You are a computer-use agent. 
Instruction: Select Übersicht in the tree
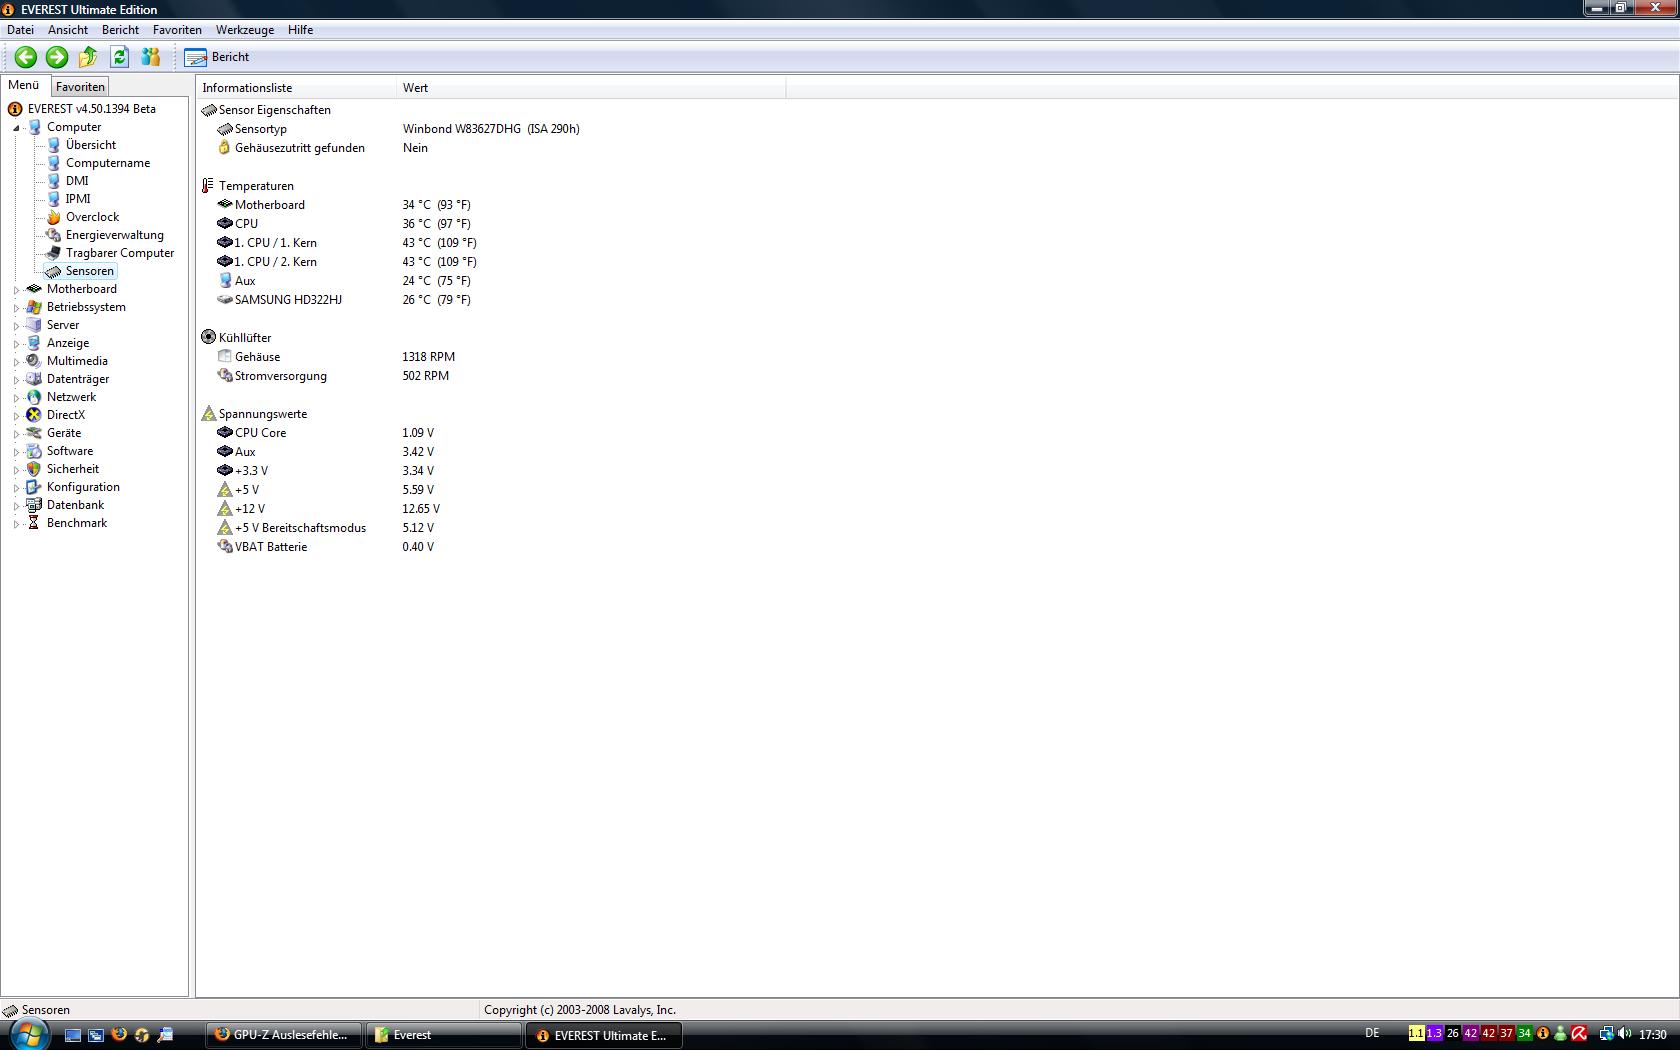[x=91, y=145]
